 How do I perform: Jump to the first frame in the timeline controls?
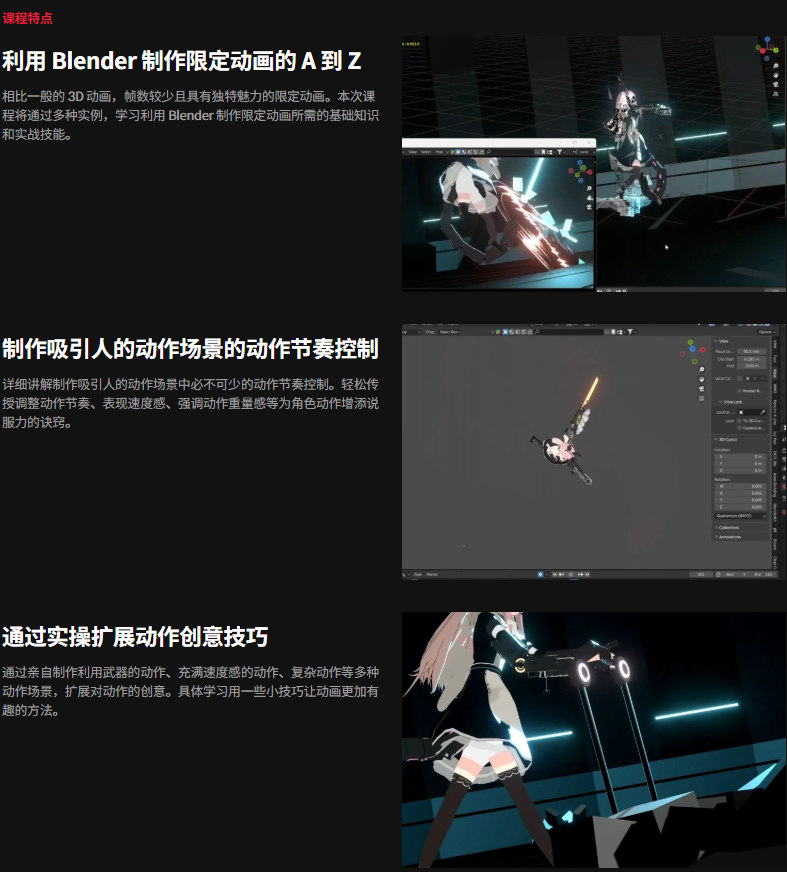[555, 574]
